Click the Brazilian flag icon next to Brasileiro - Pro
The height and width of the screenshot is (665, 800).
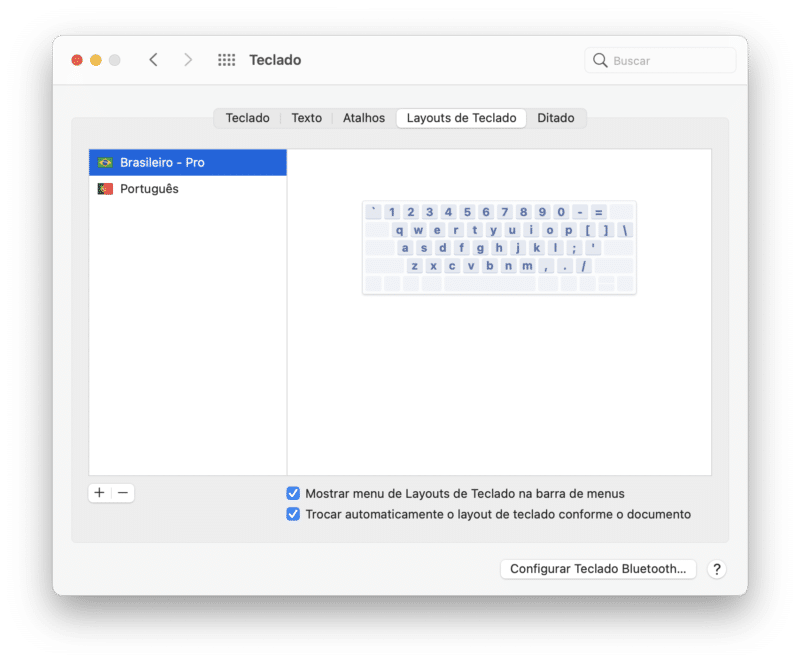click(x=103, y=161)
